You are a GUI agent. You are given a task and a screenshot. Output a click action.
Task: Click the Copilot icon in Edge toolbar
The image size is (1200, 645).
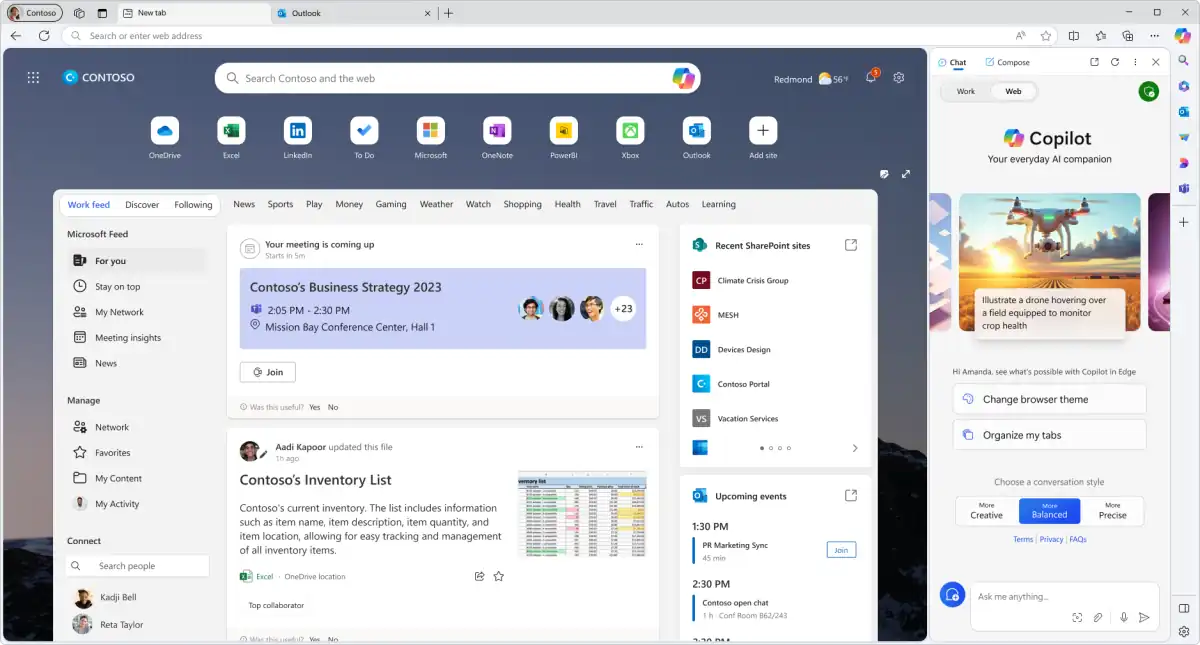coord(1183,35)
